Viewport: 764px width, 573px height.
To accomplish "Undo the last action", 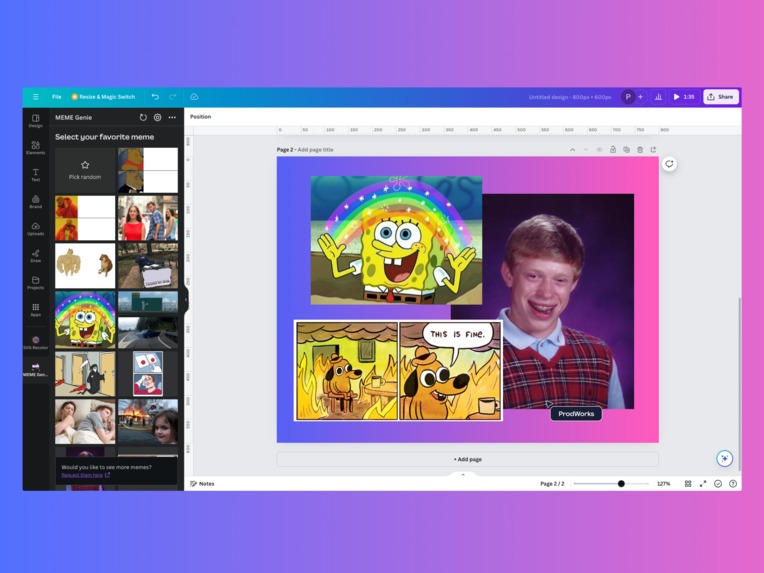I will point(155,97).
